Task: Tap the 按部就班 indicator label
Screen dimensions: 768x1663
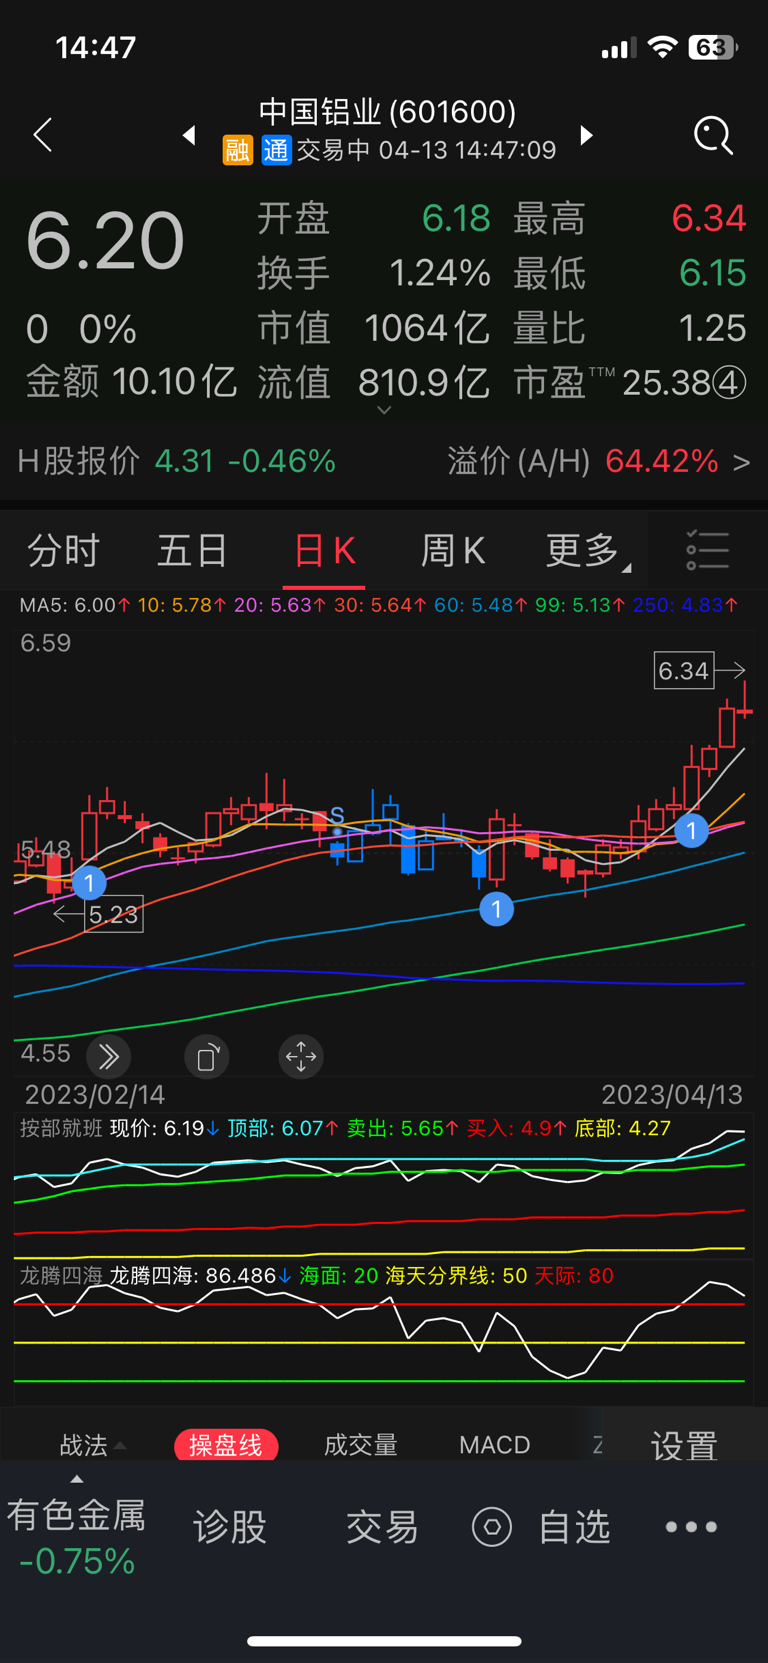Action: coord(61,1128)
